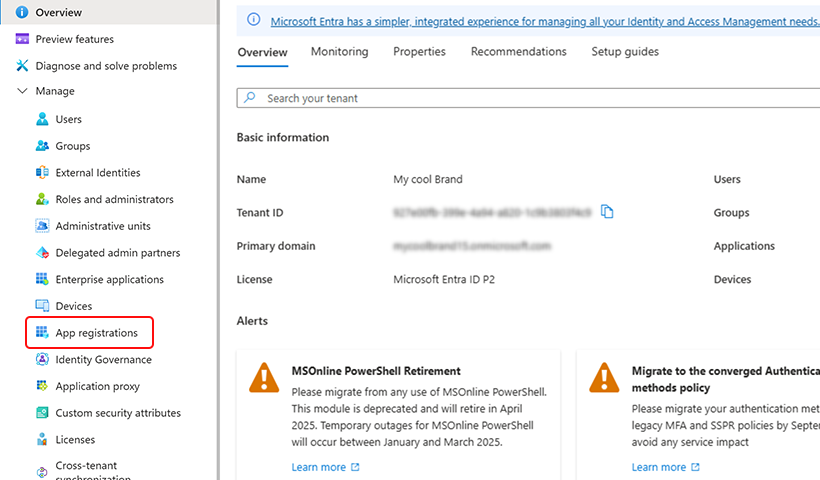Open Administrative units
Viewport: 820px width, 480px height.
(103, 226)
